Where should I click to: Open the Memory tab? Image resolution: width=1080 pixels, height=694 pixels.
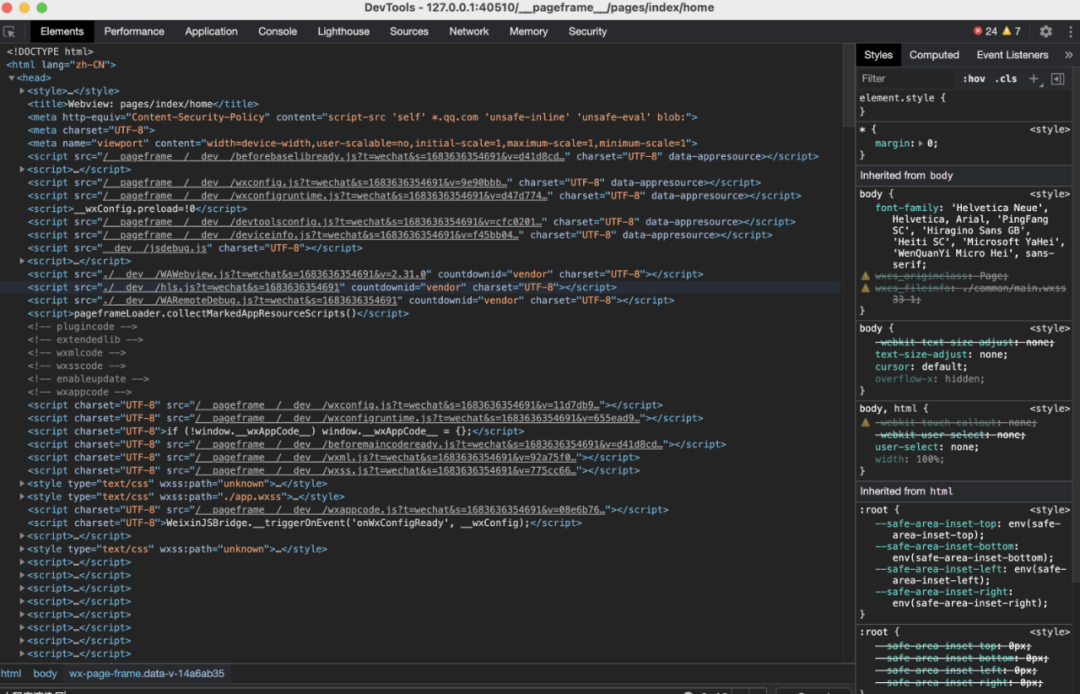528,31
